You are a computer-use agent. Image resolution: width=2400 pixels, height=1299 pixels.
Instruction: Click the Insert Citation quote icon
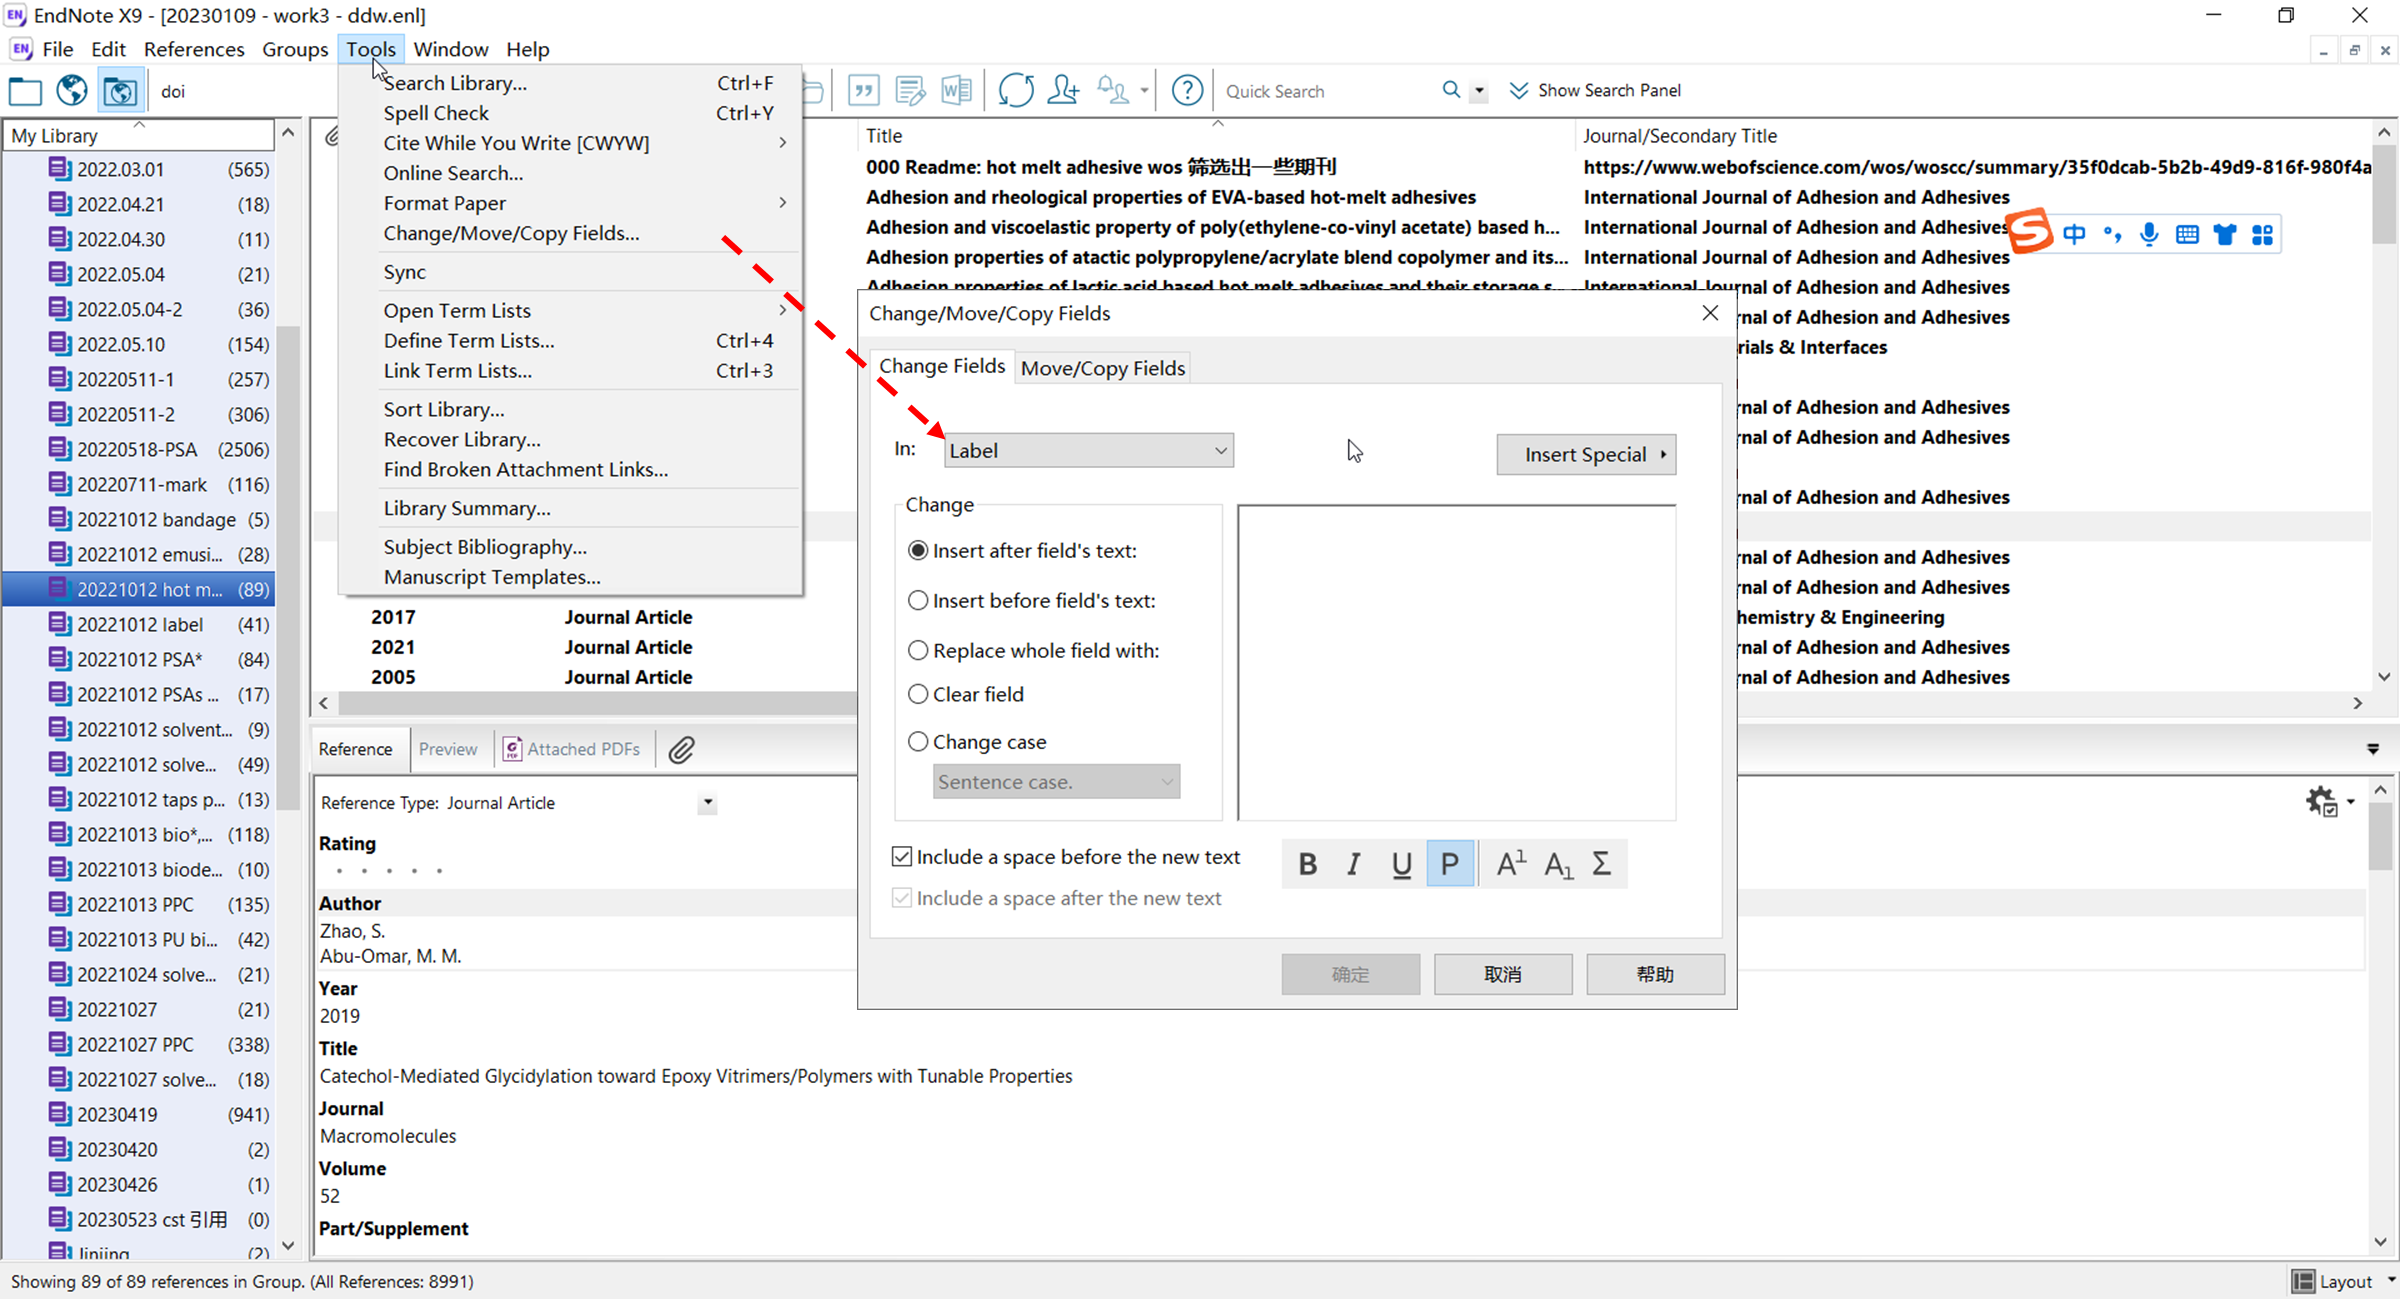pos(863,91)
